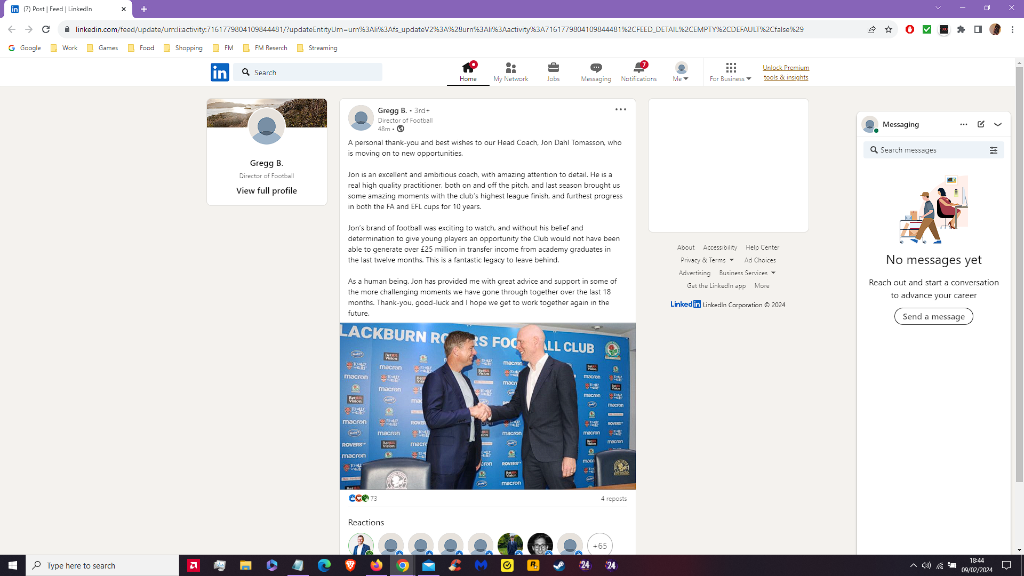Image resolution: width=1024 pixels, height=576 pixels.
Task: Open Microsoft Edge from taskbar
Action: 324,566
